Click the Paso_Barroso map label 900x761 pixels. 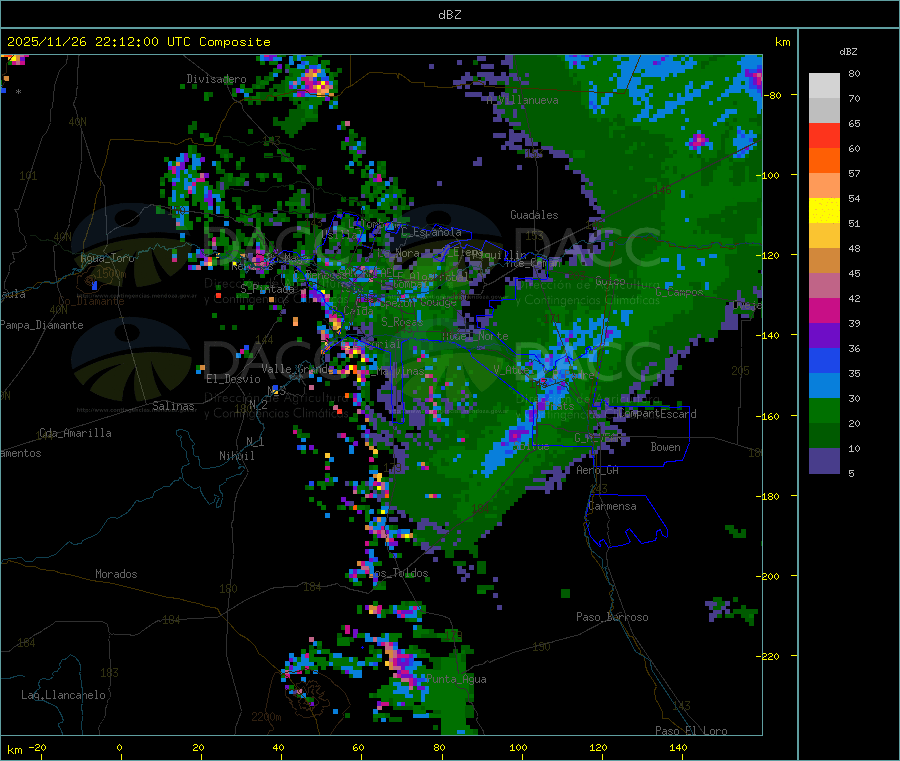pyautogui.click(x=612, y=617)
